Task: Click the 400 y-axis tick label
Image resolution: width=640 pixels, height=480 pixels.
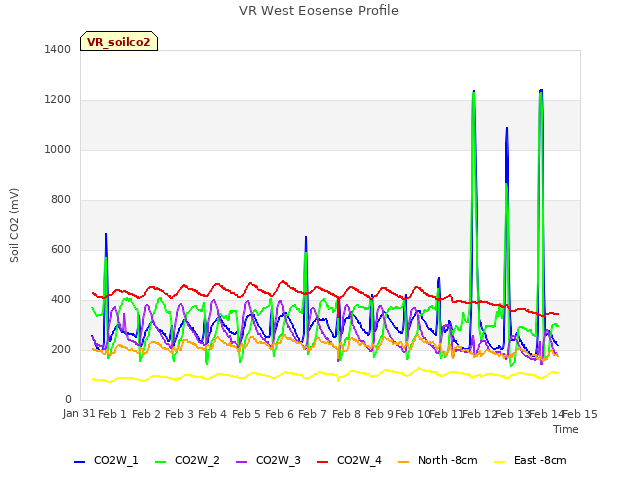Action: 61,300
